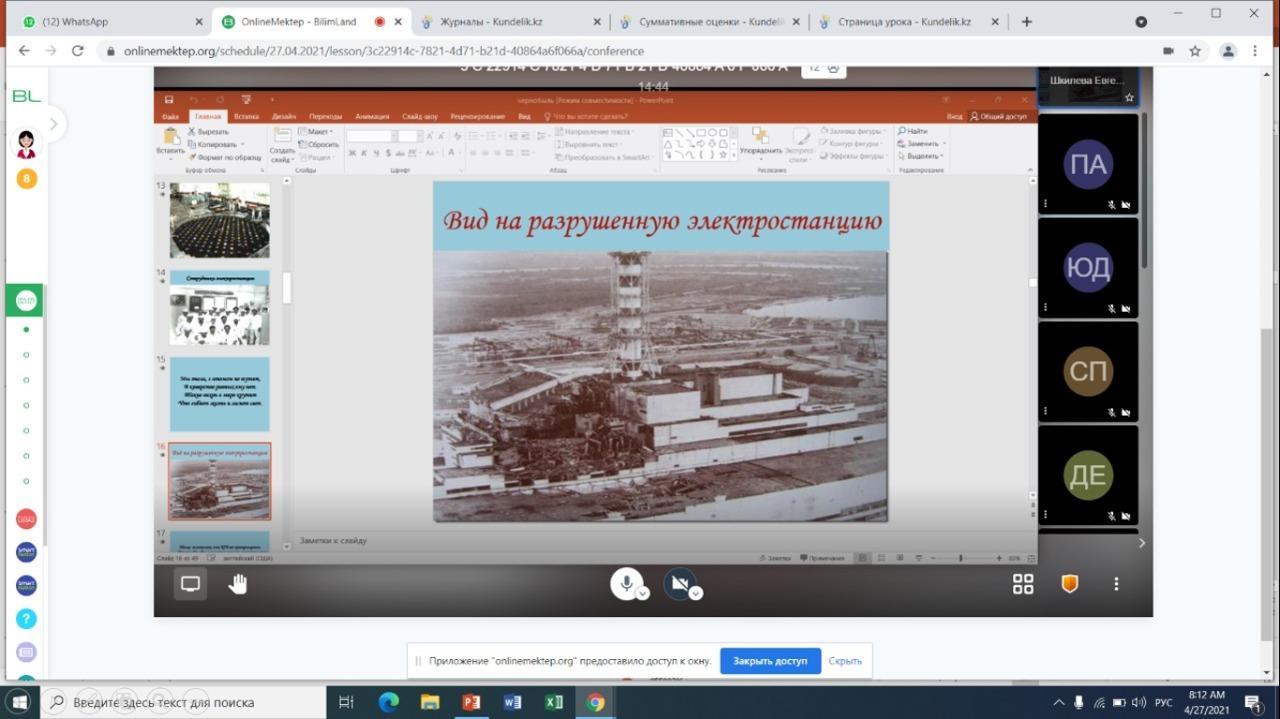Raise hand in the conference

click(237, 584)
